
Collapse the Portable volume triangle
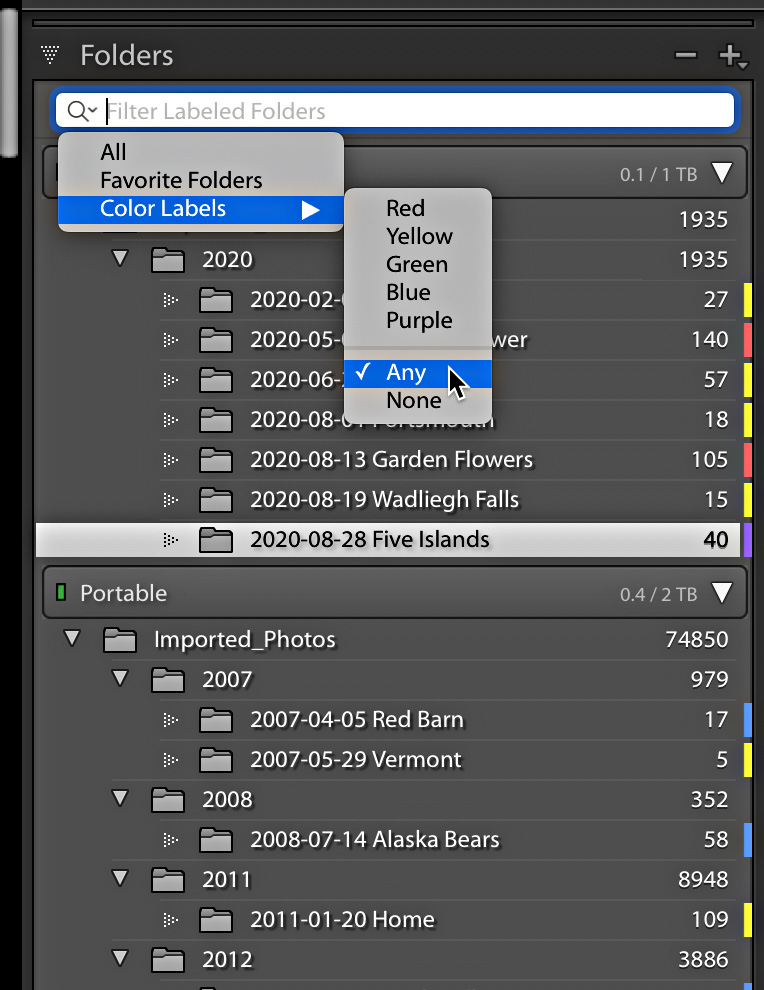coord(722,593)
